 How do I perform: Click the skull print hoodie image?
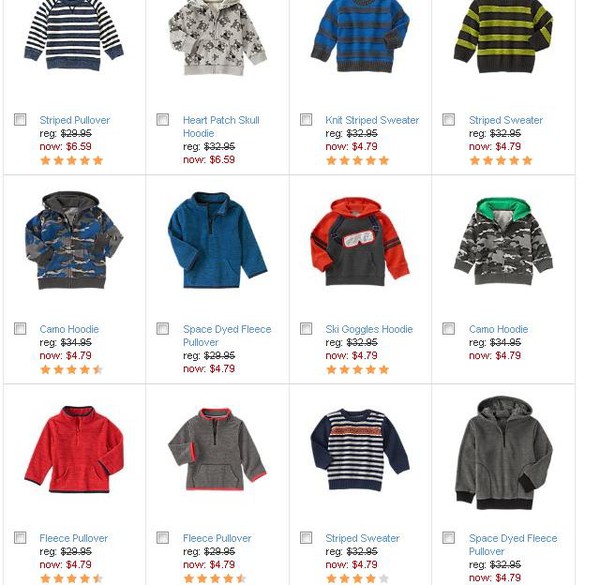pyautogui.click(x=217, y=37)
